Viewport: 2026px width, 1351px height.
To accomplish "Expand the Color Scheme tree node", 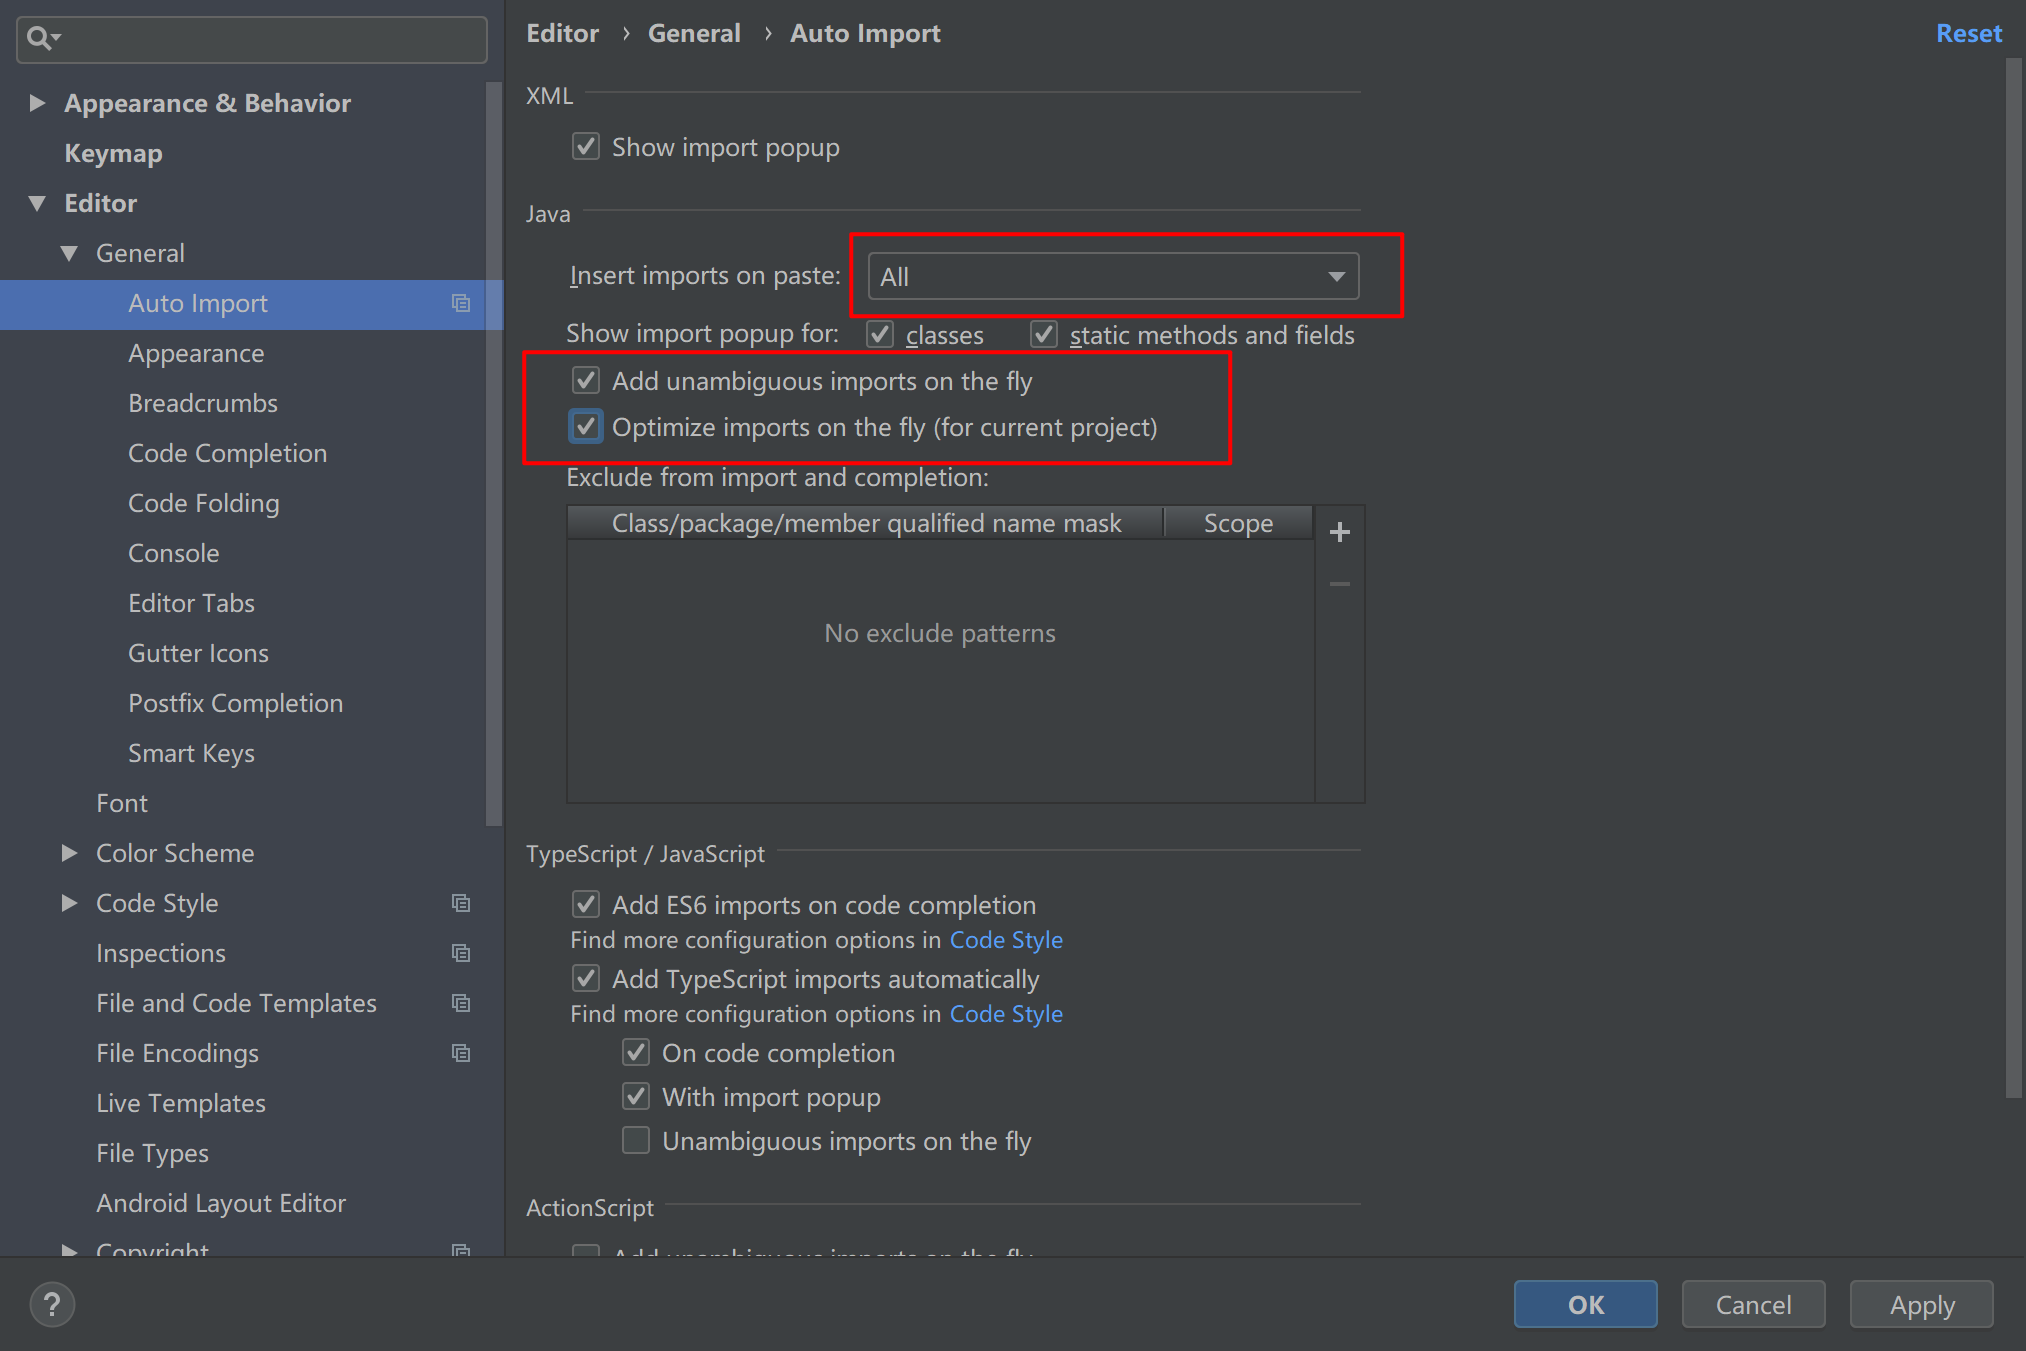I will click(x=69, y=853).
